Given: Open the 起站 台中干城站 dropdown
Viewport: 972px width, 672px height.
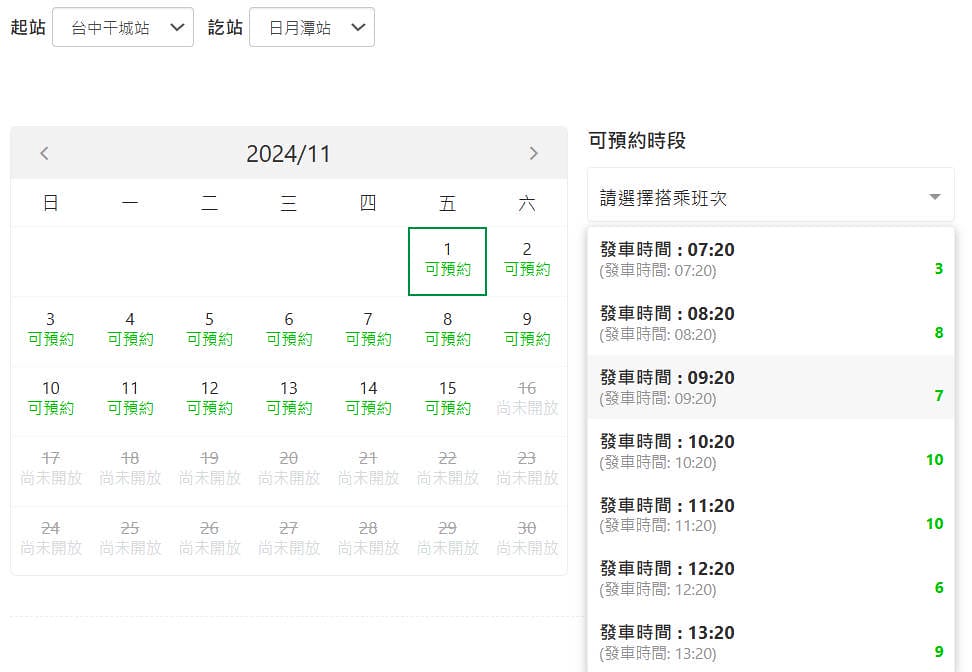Looking at the screenshot, I should point(123,27).
